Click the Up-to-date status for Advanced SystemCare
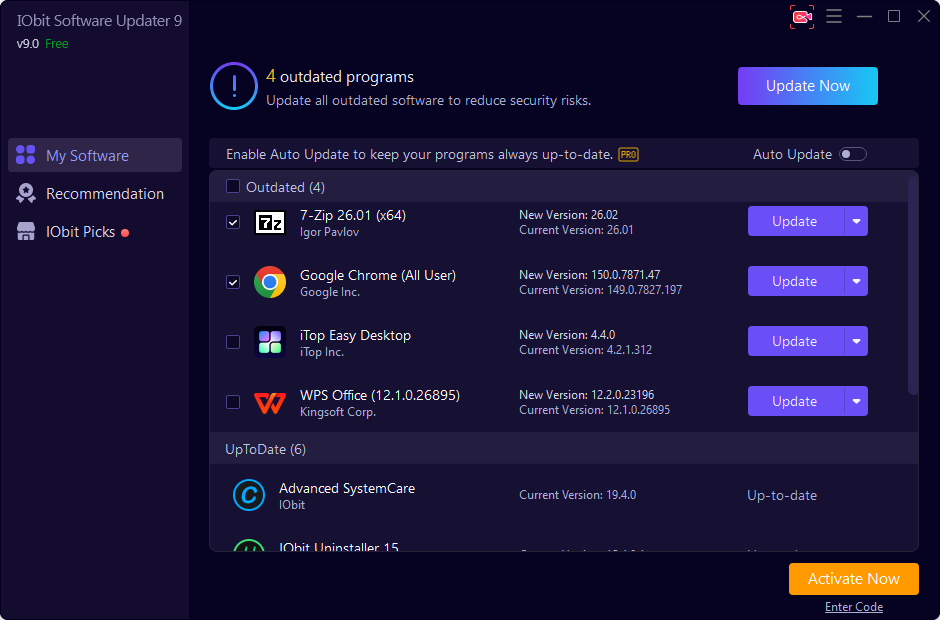 782,495
